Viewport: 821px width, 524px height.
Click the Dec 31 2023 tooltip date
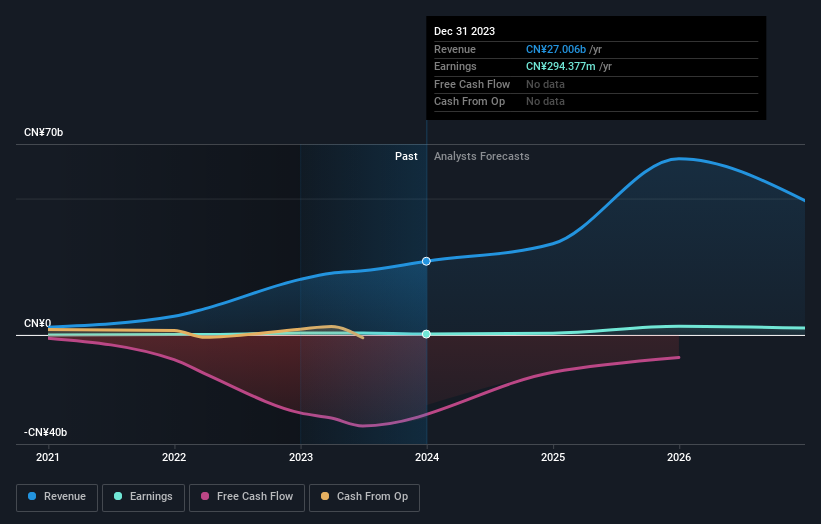464,31
